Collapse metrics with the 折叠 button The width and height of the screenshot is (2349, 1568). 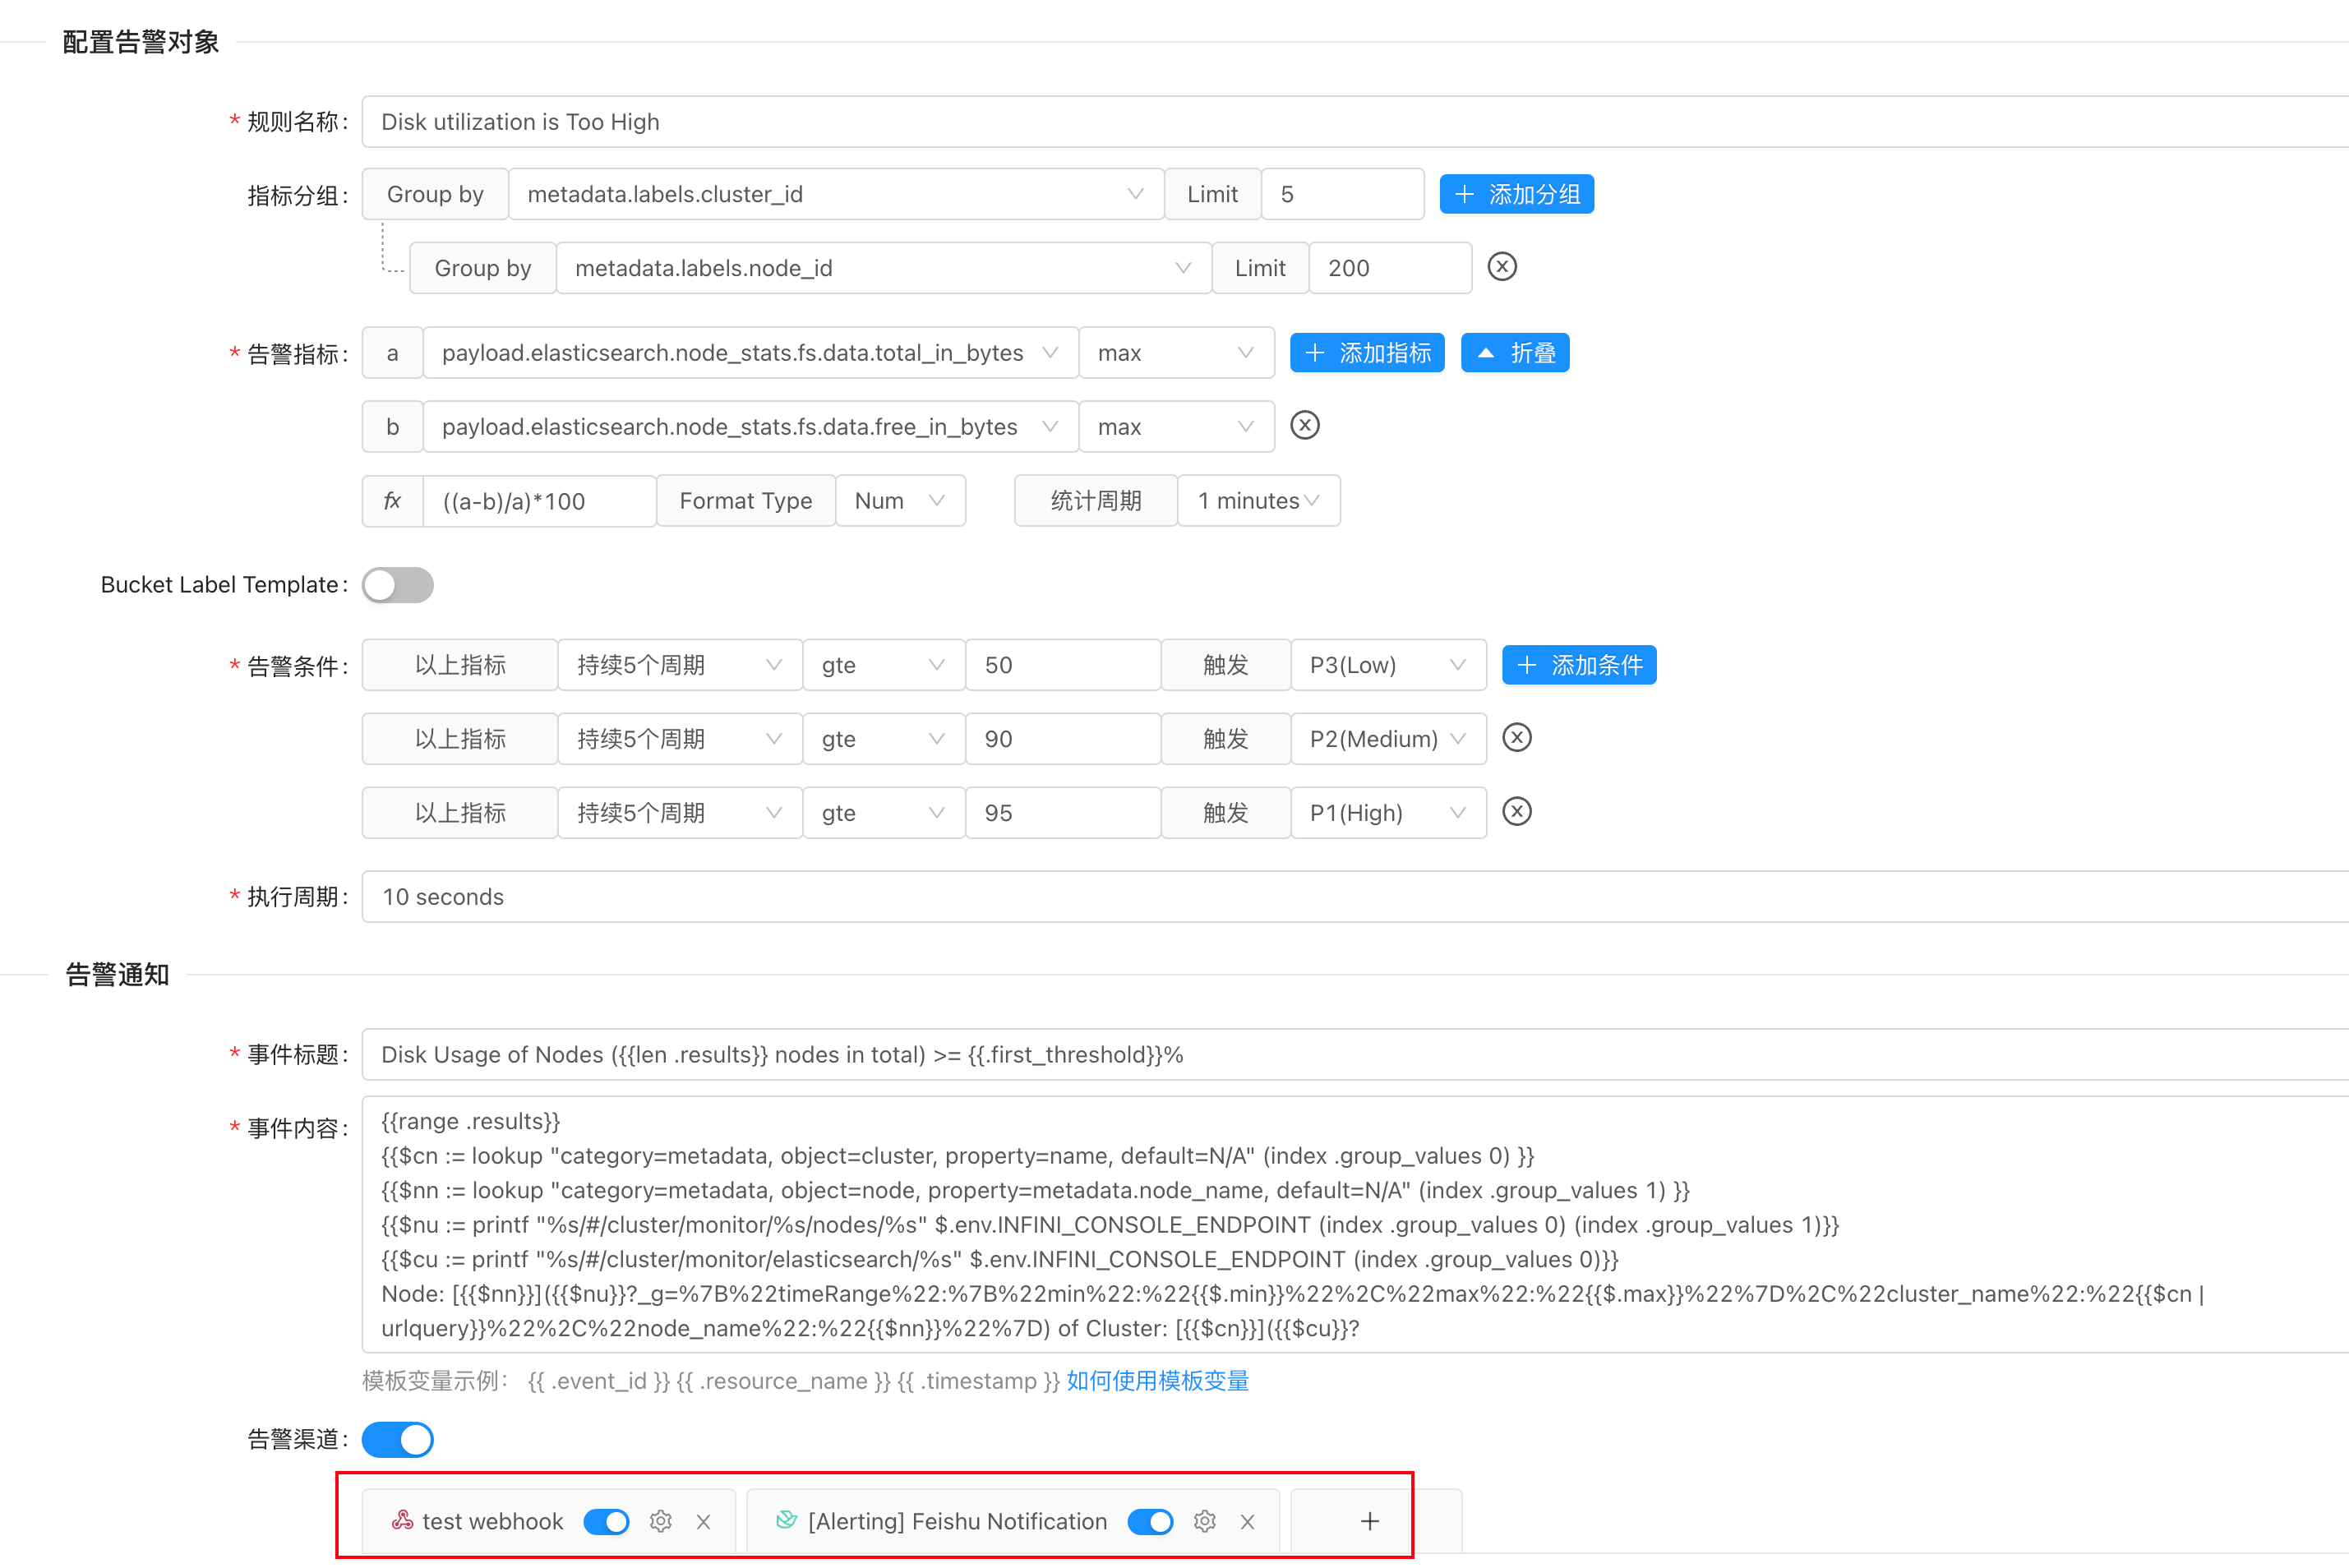tap(1515, 353)
